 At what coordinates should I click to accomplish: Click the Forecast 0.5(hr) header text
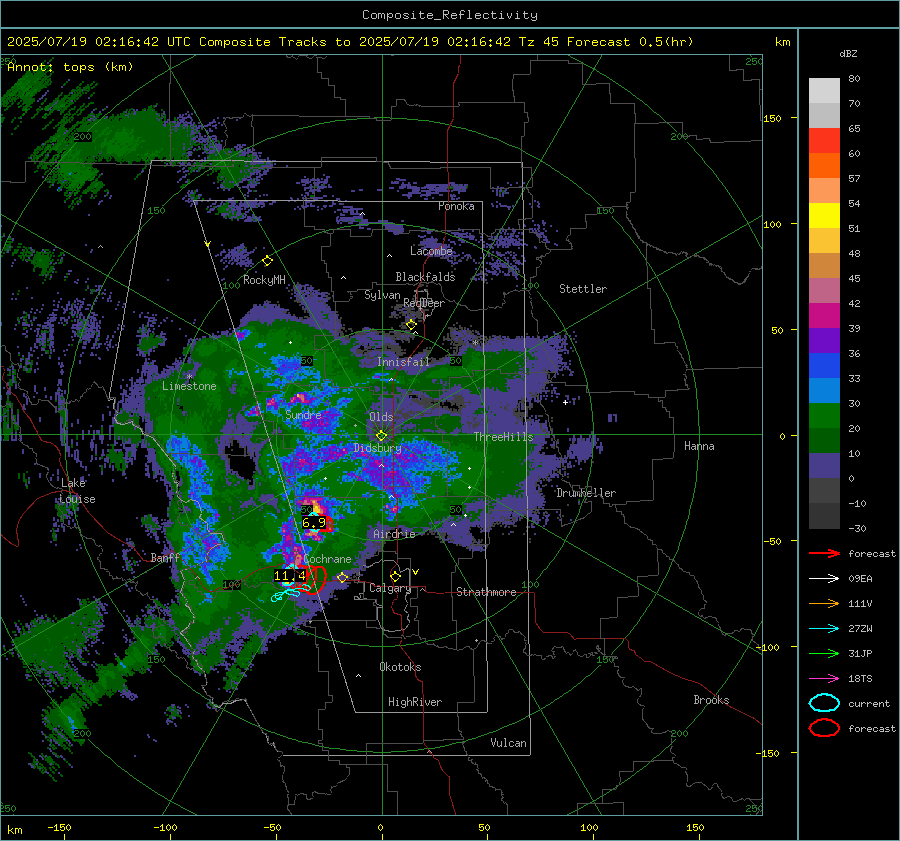(x=630, y=42)
